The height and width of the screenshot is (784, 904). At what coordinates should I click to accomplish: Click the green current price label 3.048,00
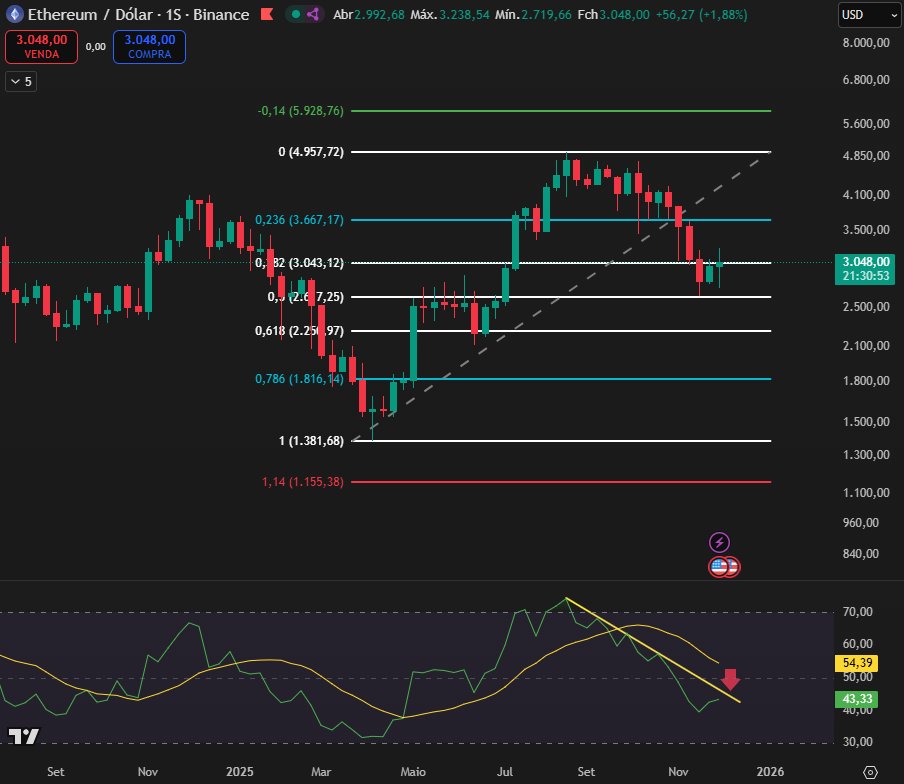pyautogui.click(x=865, y=262)
